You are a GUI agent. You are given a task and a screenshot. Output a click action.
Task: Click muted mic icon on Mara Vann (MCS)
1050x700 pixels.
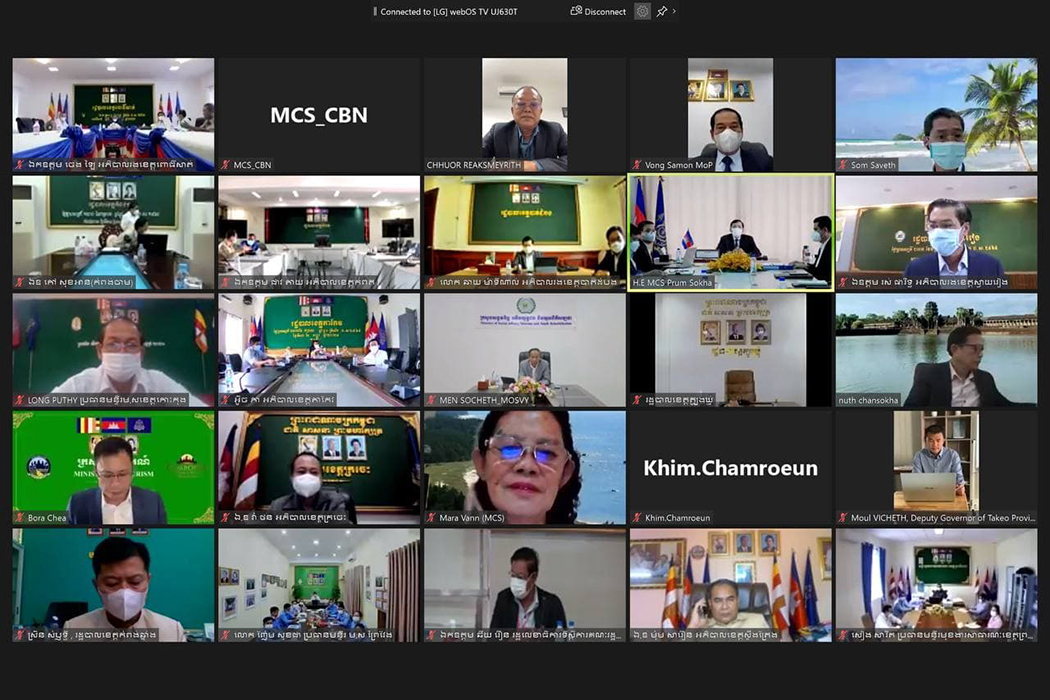[x=431, y=518]
